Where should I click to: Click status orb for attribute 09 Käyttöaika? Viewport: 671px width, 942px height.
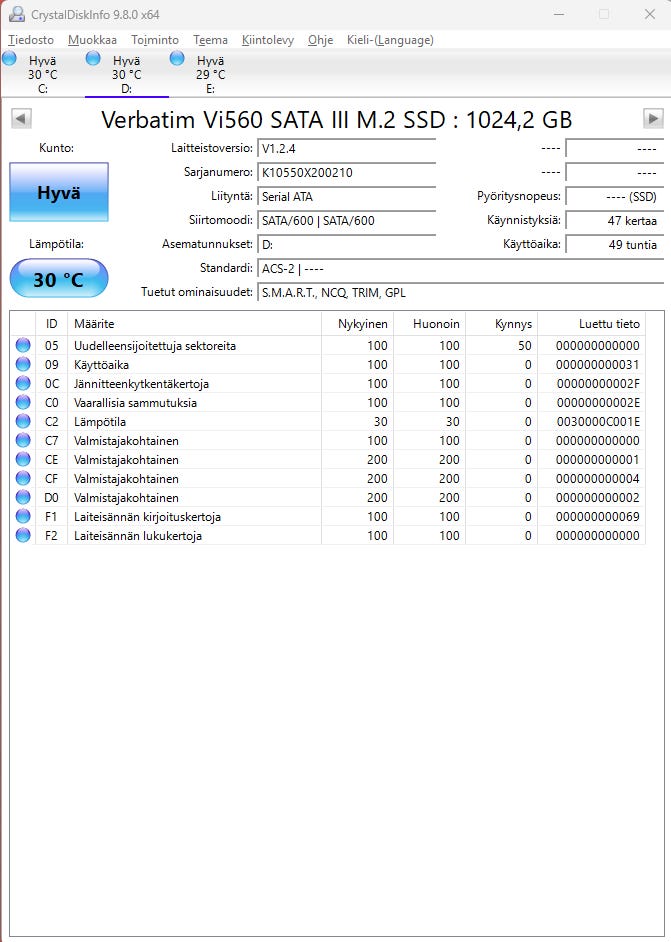click(x=23, y=364)
